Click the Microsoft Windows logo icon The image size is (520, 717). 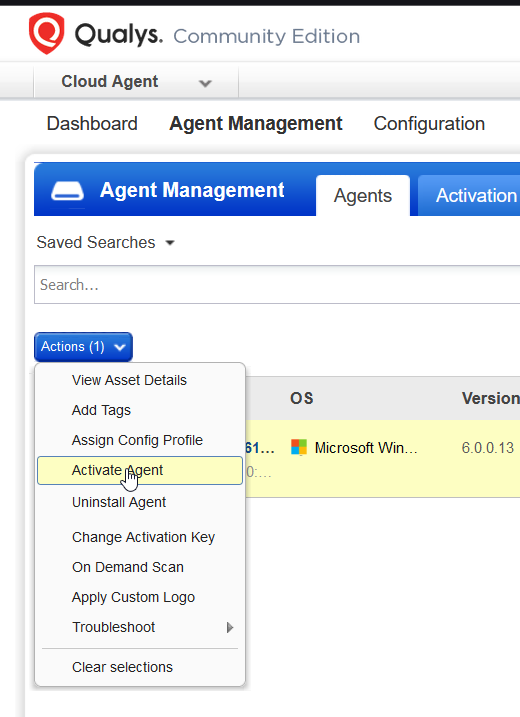click(299, 447)
